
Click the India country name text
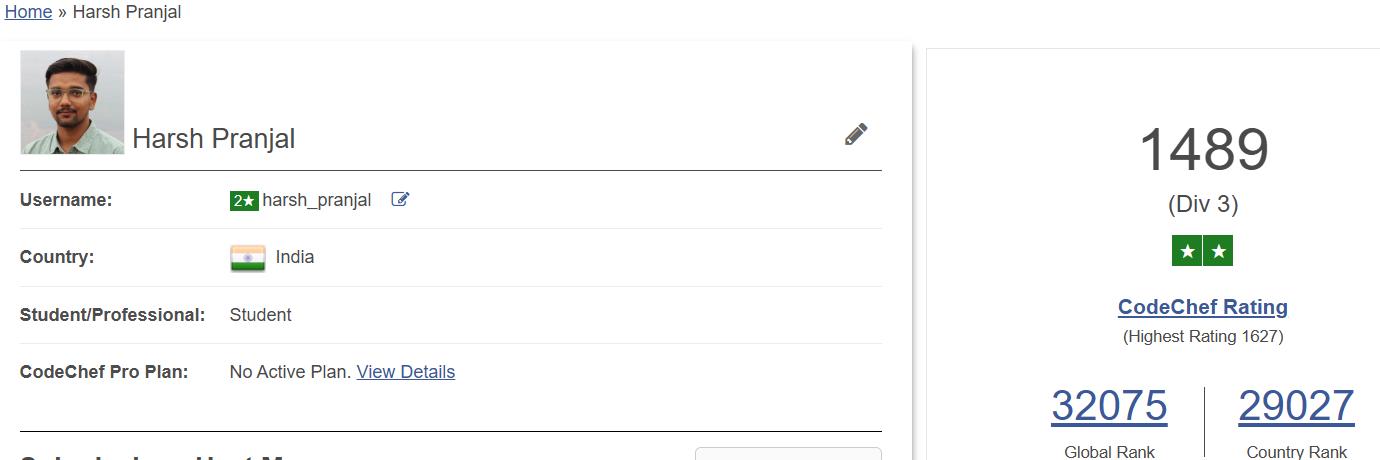294,257
